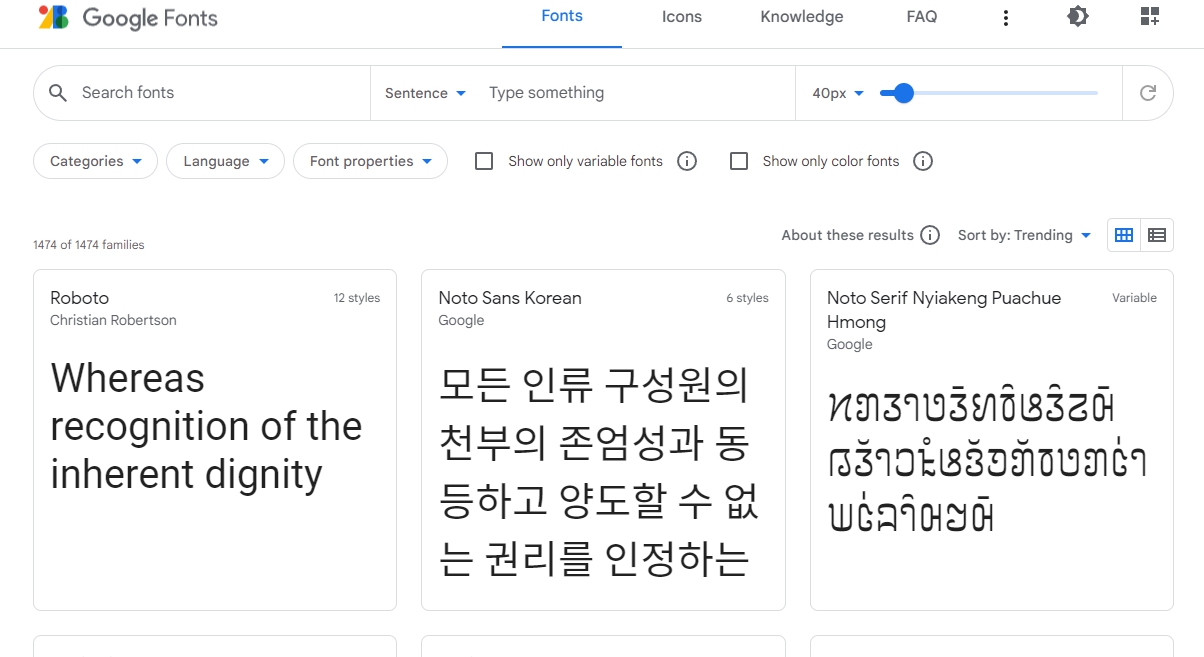Screen dimensions: 1204x657
Task: Click About these results link
Action: pos(848,235)
